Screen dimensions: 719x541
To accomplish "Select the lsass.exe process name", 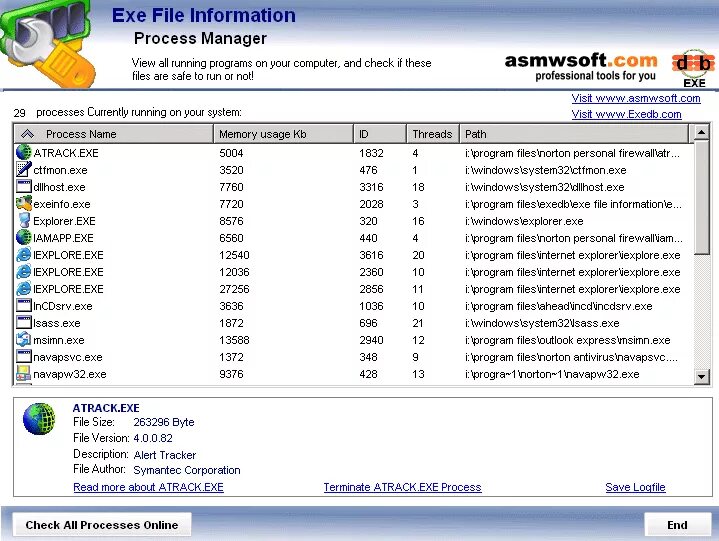I will tap(57, 323).
